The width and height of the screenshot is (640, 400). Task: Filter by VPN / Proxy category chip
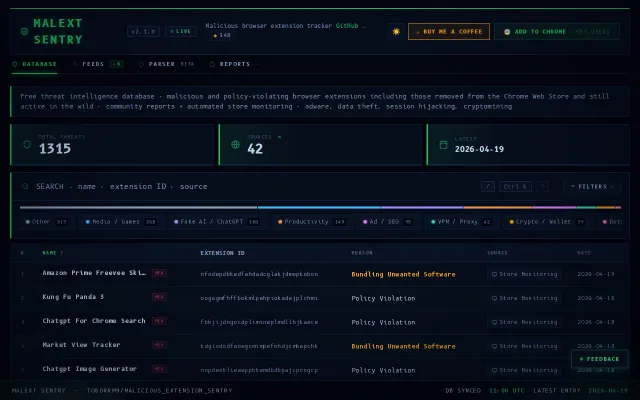coord(461,222)
